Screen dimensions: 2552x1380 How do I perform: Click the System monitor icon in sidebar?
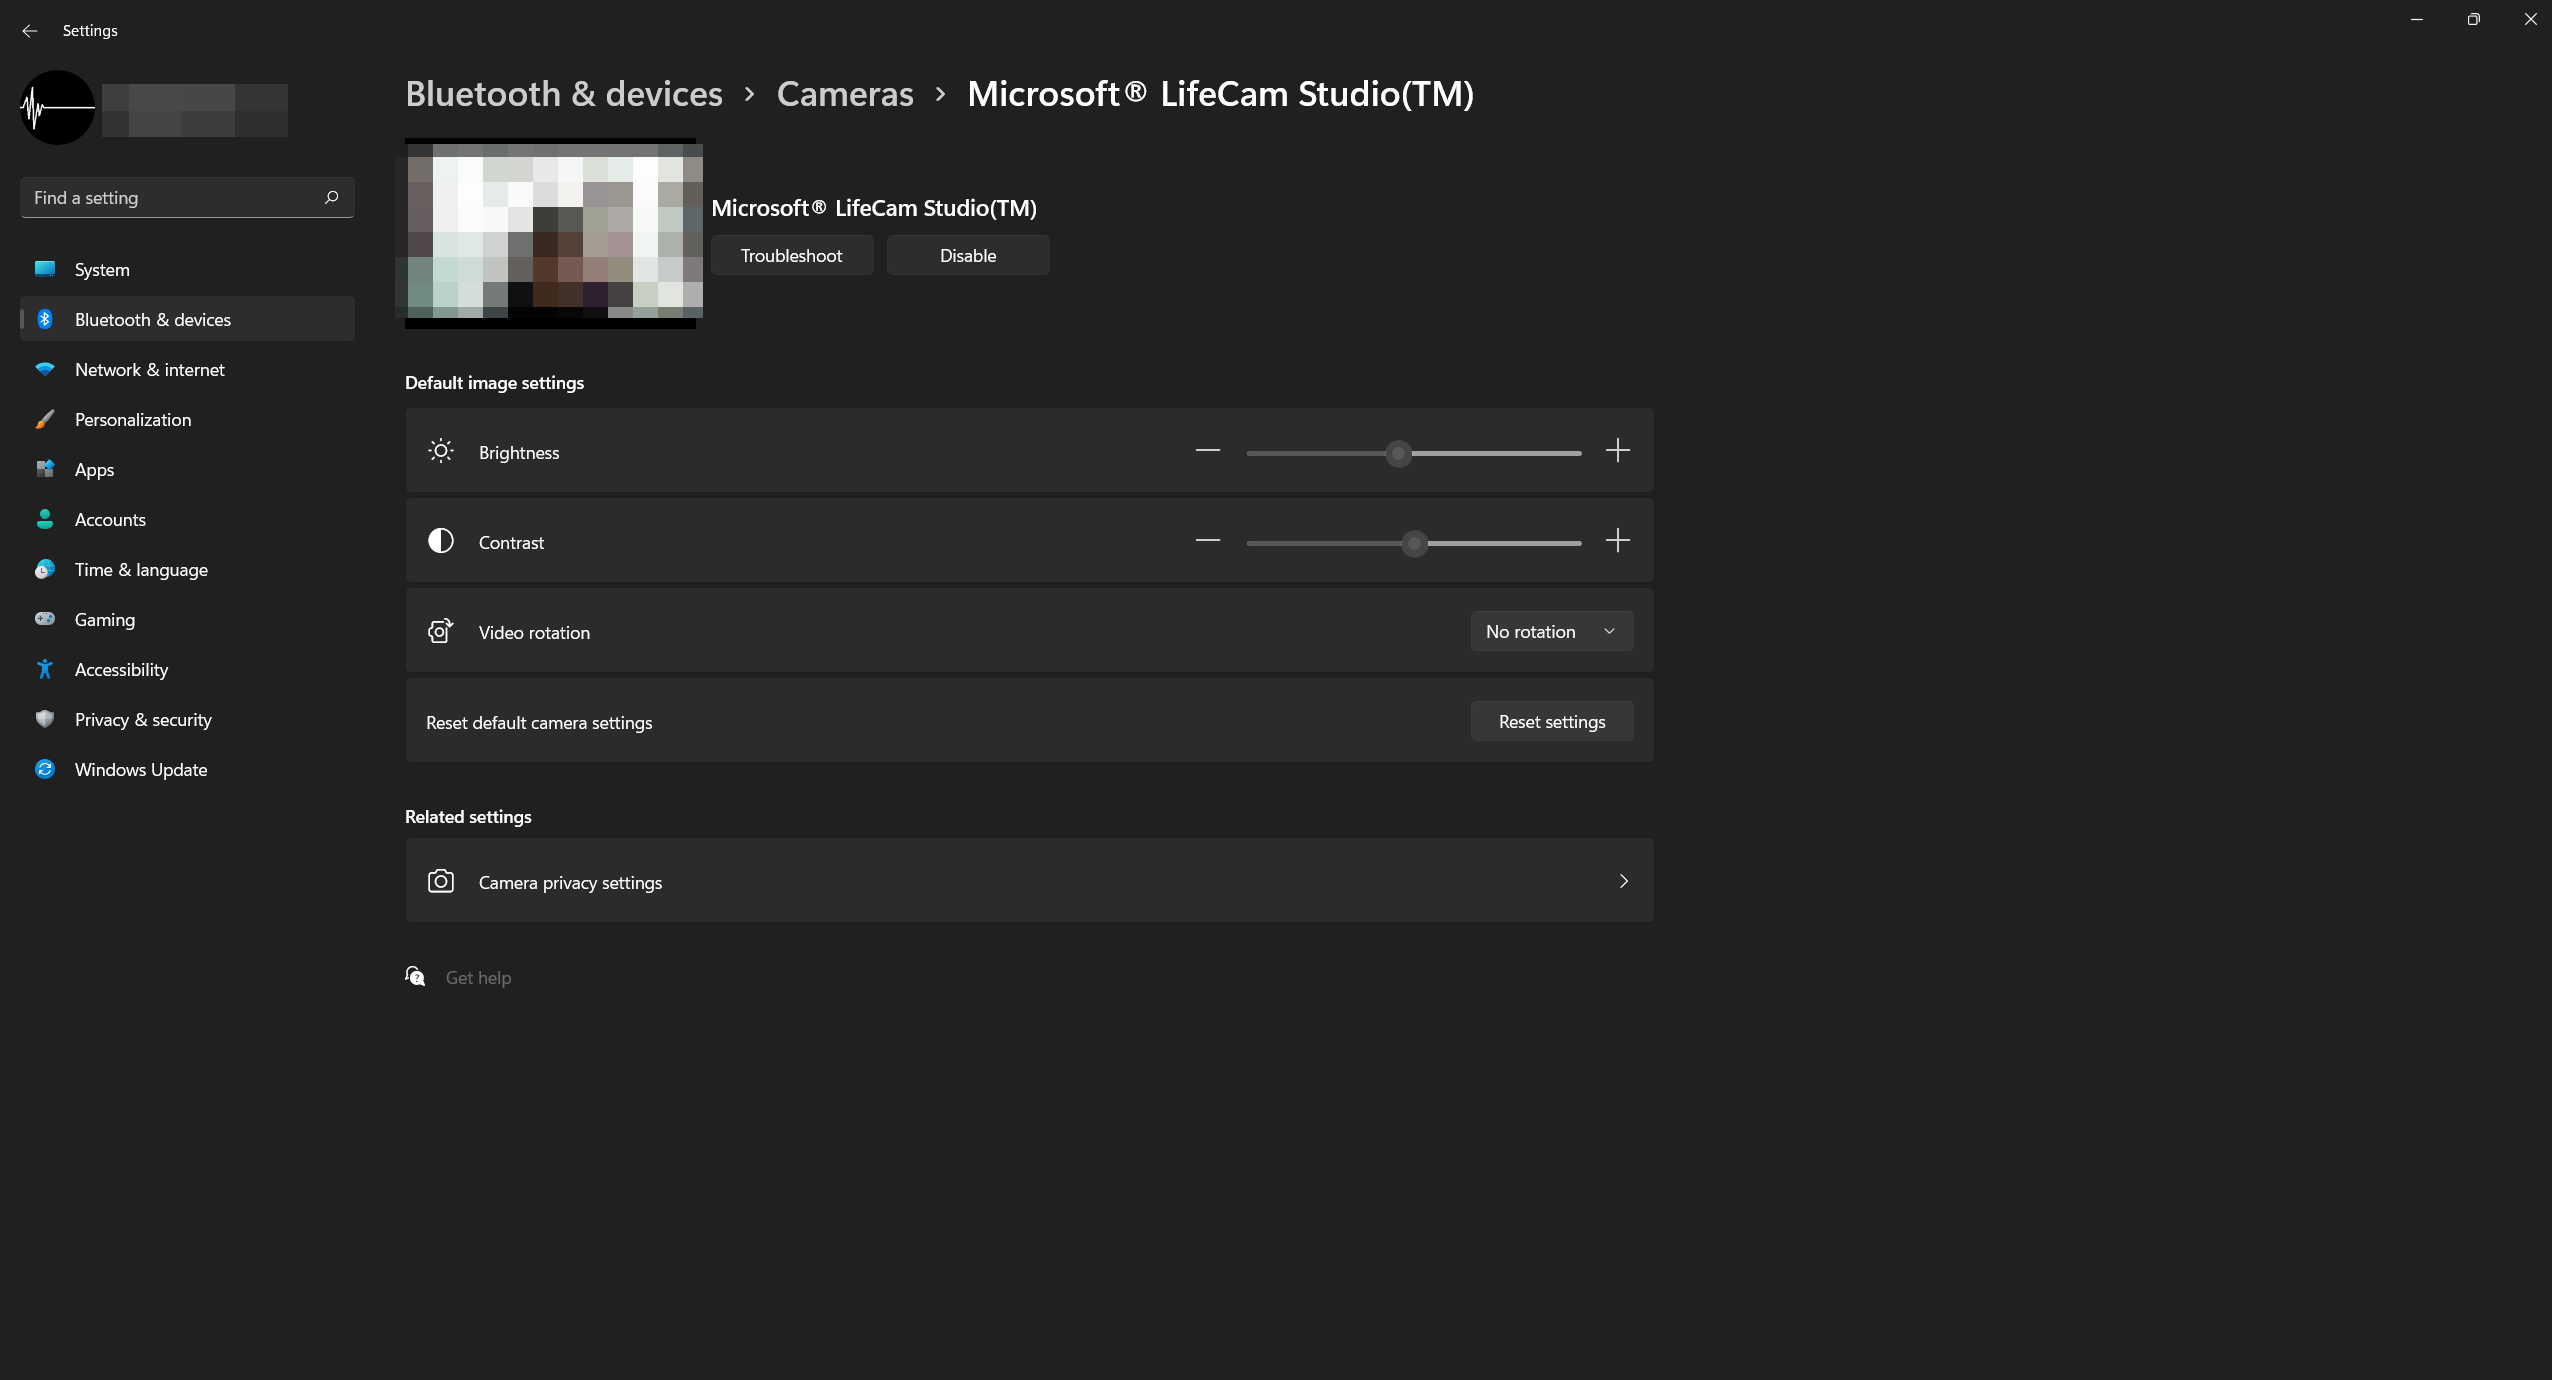(x=45, y=269)
